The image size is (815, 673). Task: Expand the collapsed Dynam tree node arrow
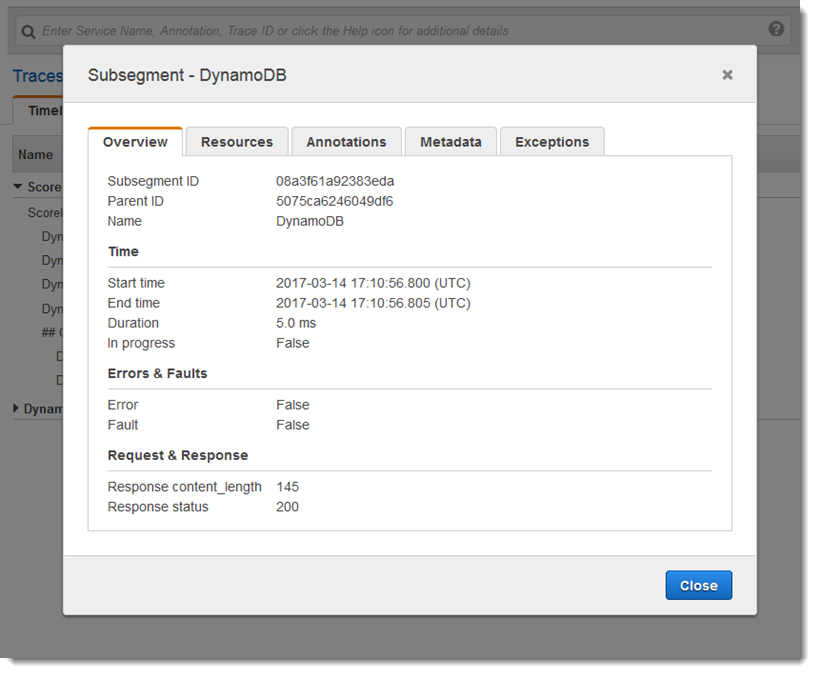click(17, 408)
